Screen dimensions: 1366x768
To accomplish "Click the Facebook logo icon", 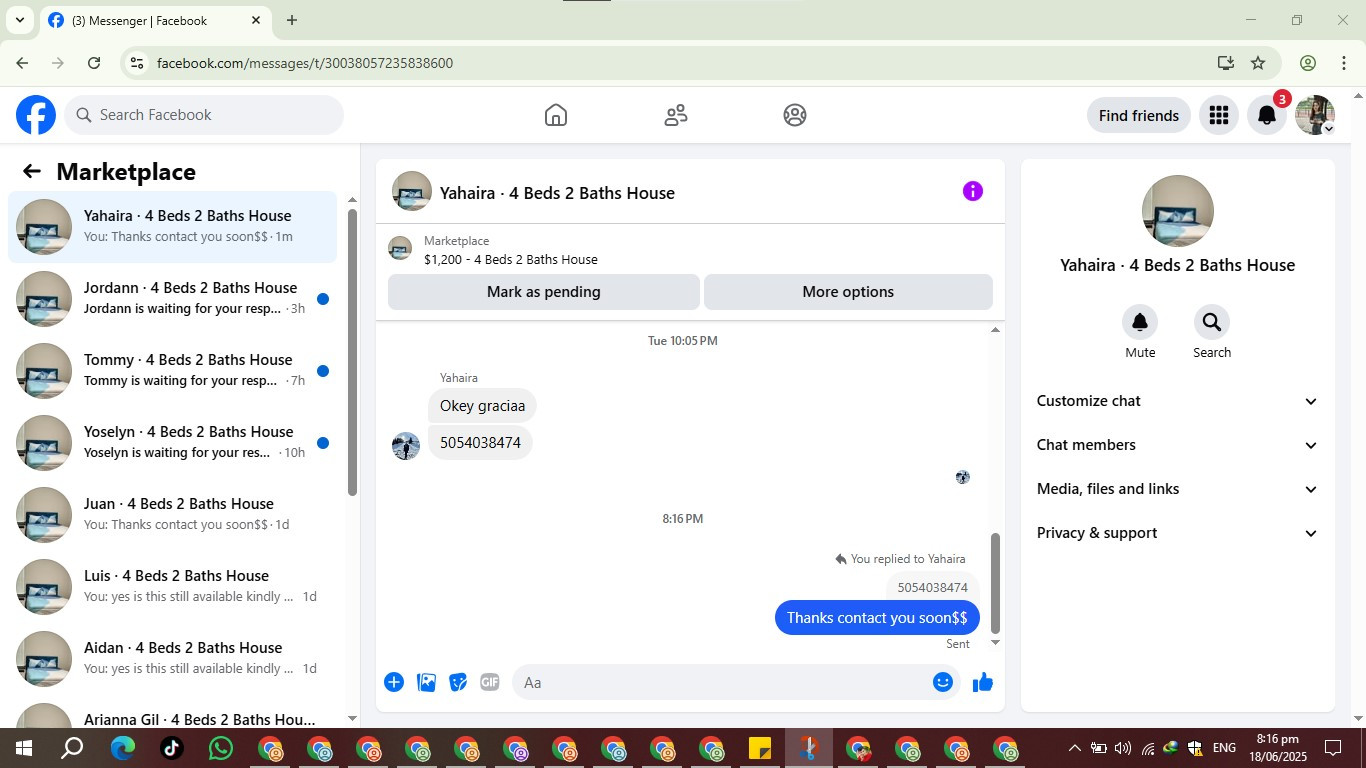I will [36, 115].
